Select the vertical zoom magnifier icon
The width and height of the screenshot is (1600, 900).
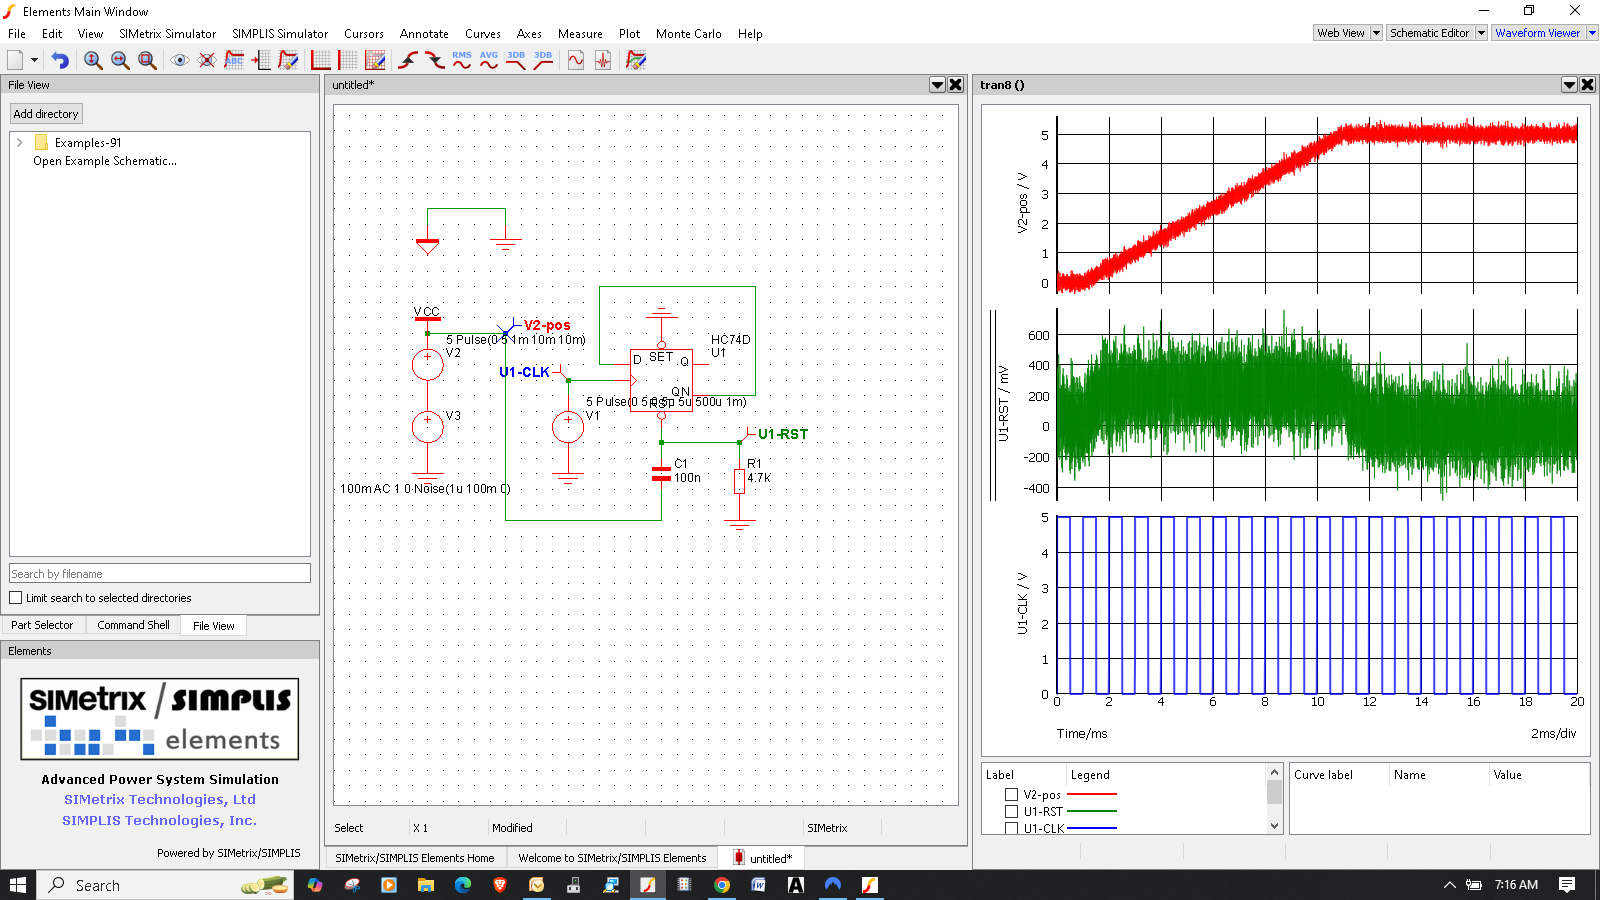(93, 60)
